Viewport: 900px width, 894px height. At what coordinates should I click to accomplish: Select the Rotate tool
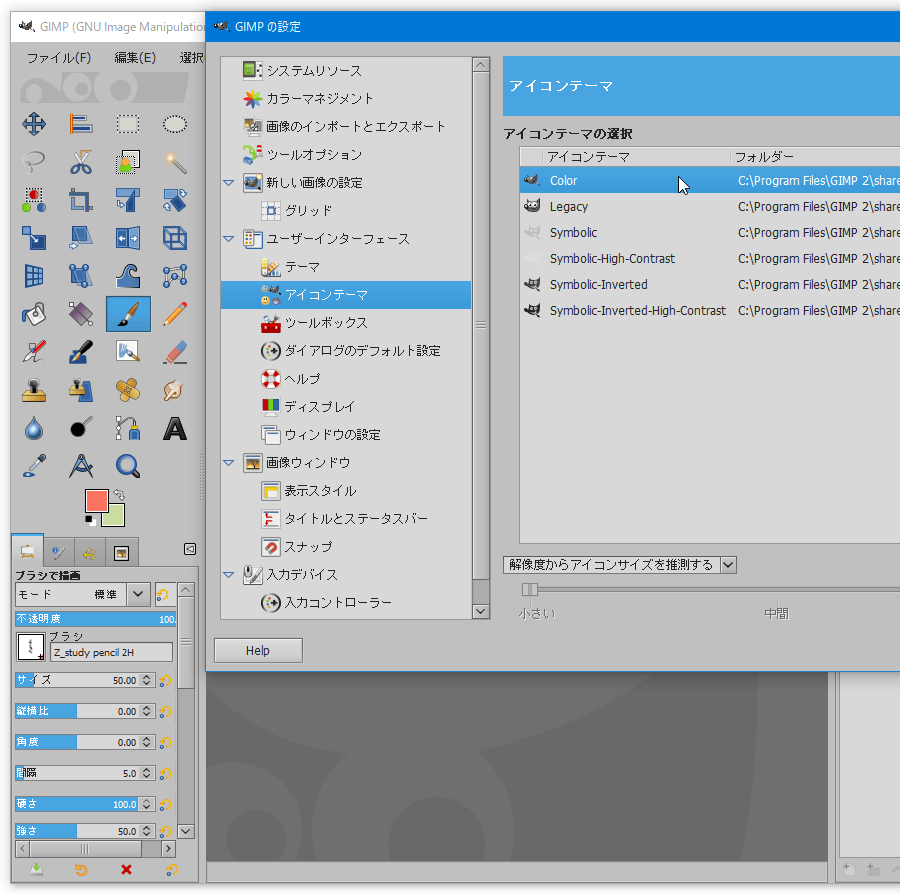pyautogui.click(x=174, y=200)
